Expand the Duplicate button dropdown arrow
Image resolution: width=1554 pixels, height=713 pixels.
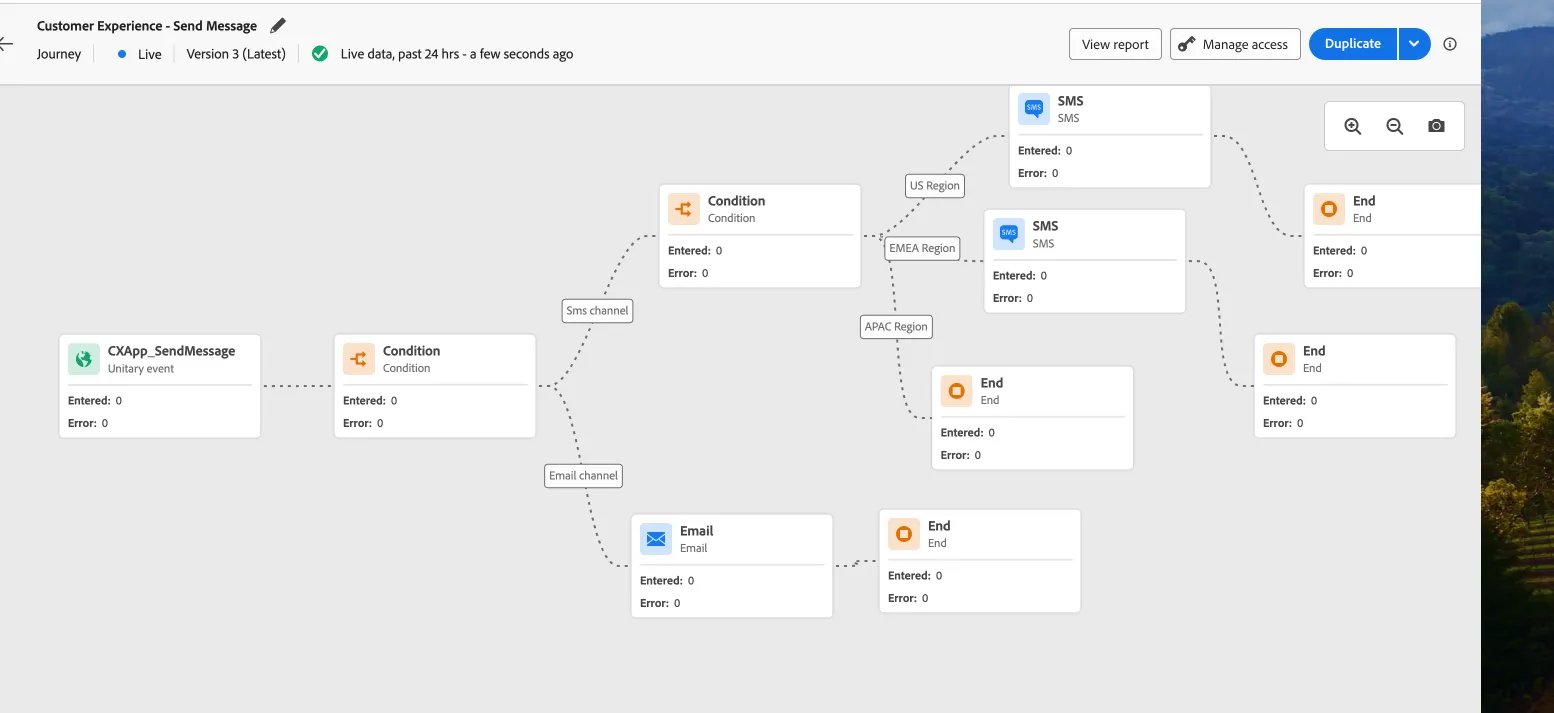tap(1414, 44)
